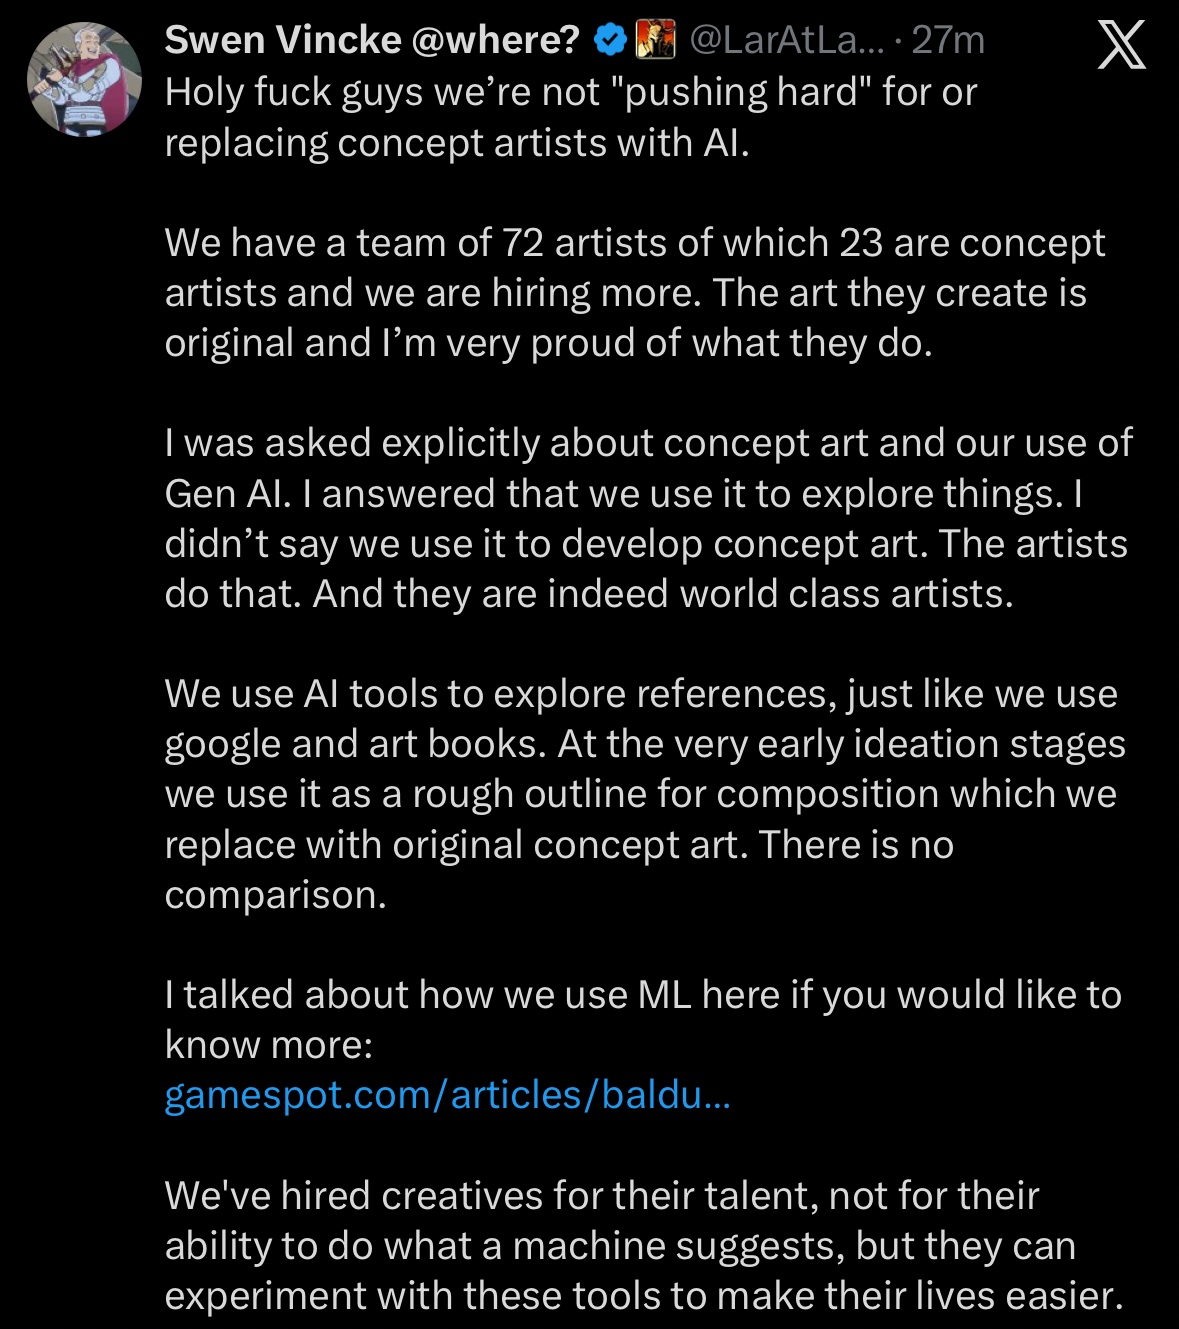Click Swen Vincke's profile avatar

coord(84,80)
